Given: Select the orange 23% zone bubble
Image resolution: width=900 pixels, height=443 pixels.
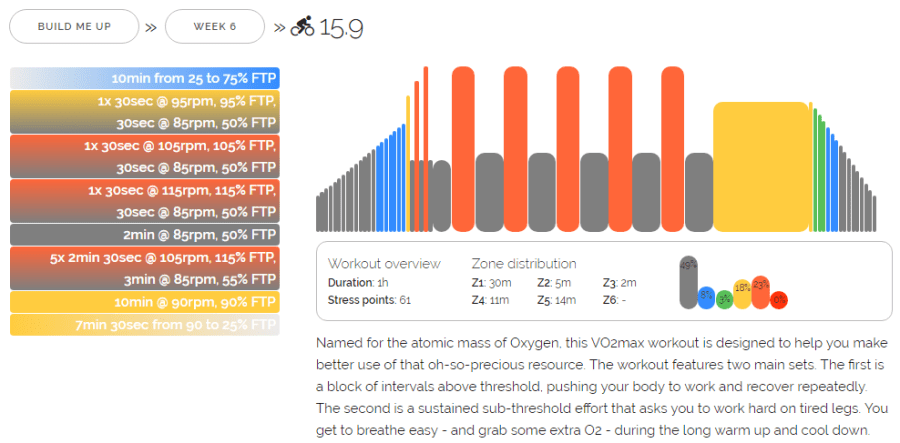Looking at the screenshot, I should click(760, 291).
